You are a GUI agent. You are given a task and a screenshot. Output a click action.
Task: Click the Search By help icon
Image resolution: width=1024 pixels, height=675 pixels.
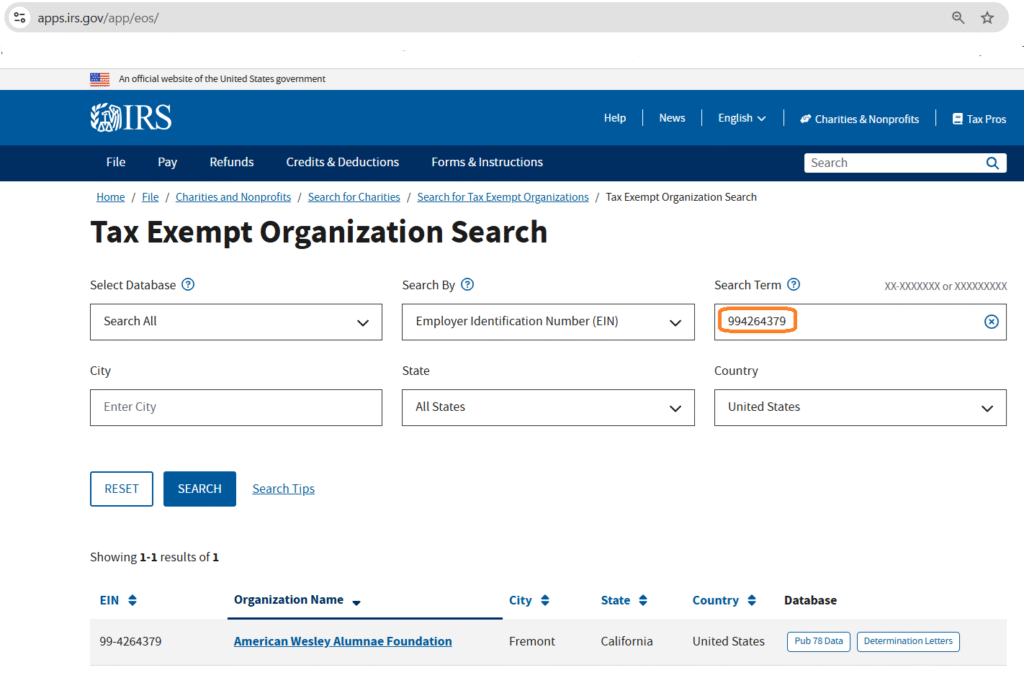click(x=467, y=285)
